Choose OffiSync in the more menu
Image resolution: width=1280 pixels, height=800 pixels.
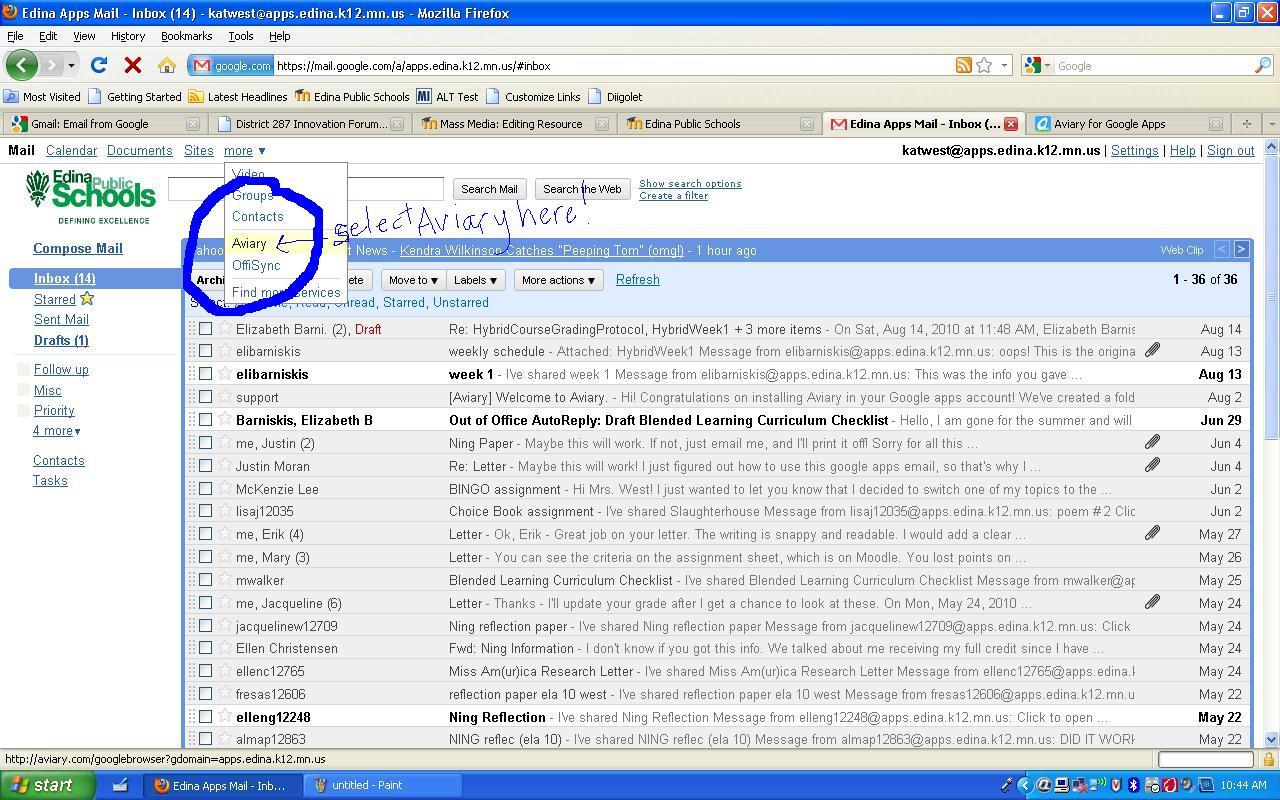click(256, 265)
